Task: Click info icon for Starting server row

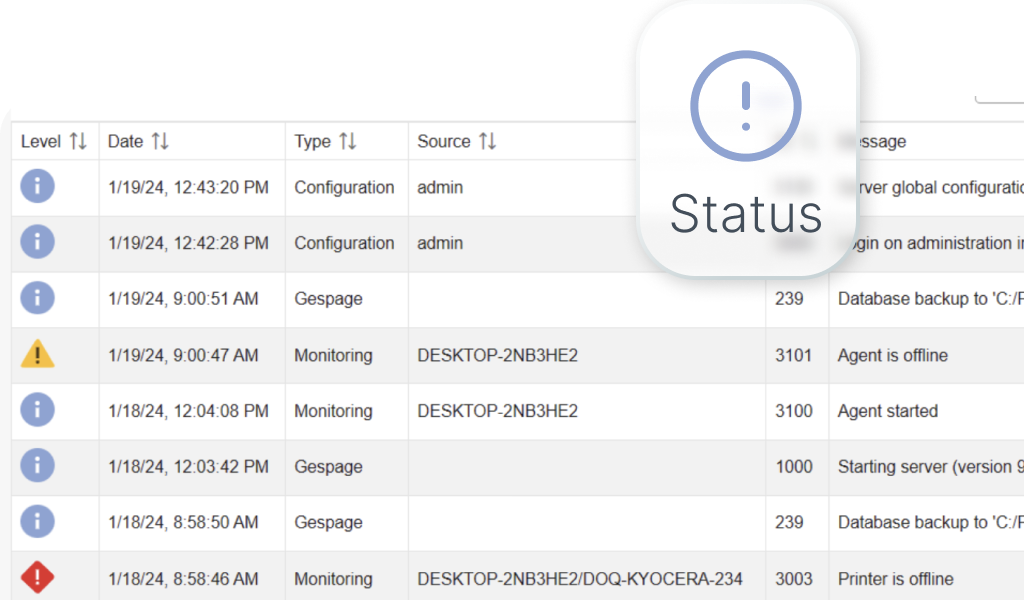Action: click(37, 466)
